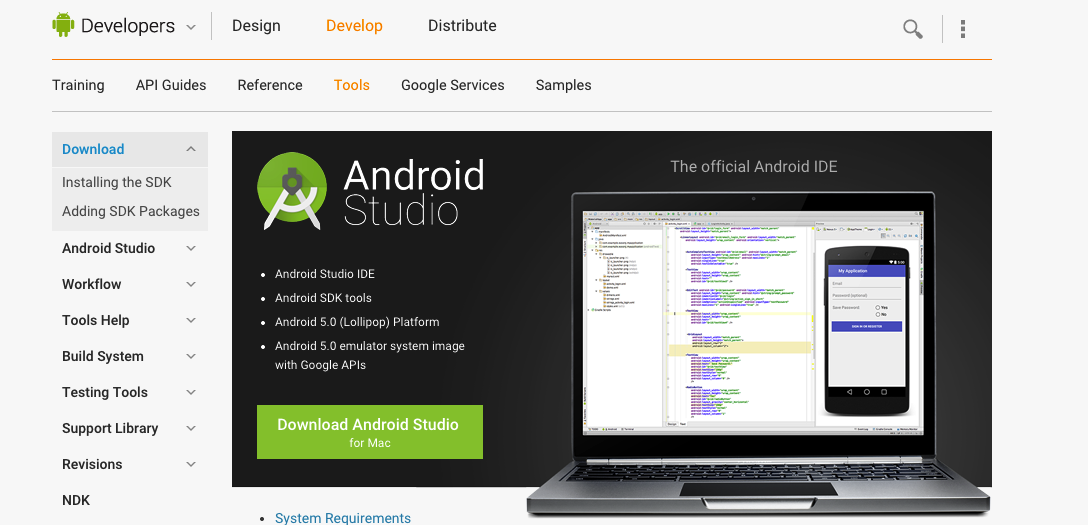Click 'Android 5.0 (Lollipop) Platform' text
This screenshot has width=1088, height=525.
tap(357, 322)
